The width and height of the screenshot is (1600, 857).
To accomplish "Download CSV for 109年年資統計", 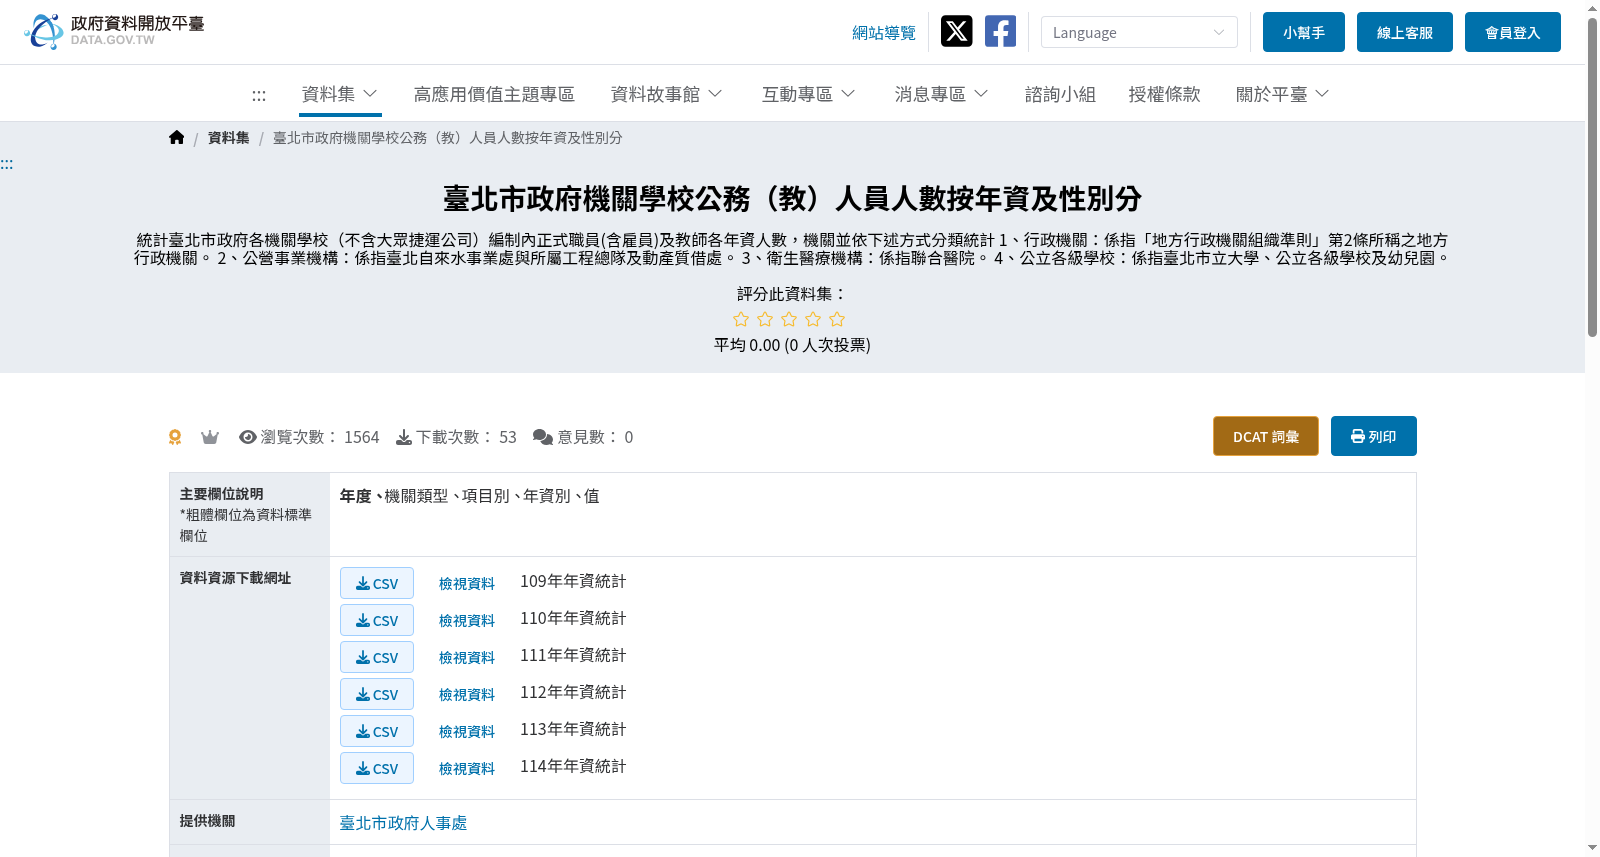I will pyautogui.click(x=377, y=583).
